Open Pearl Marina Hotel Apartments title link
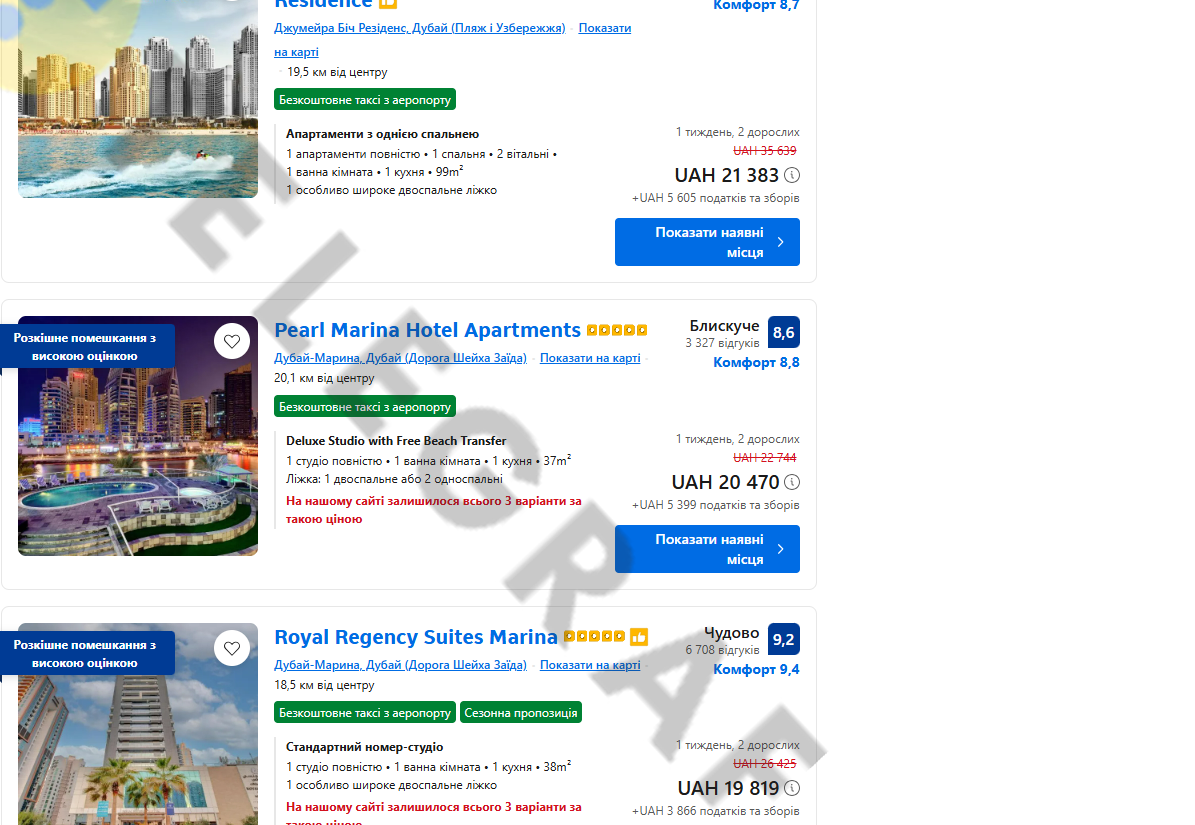The height and width of the screenshot is (825, 1195). (x=428, y=331)
